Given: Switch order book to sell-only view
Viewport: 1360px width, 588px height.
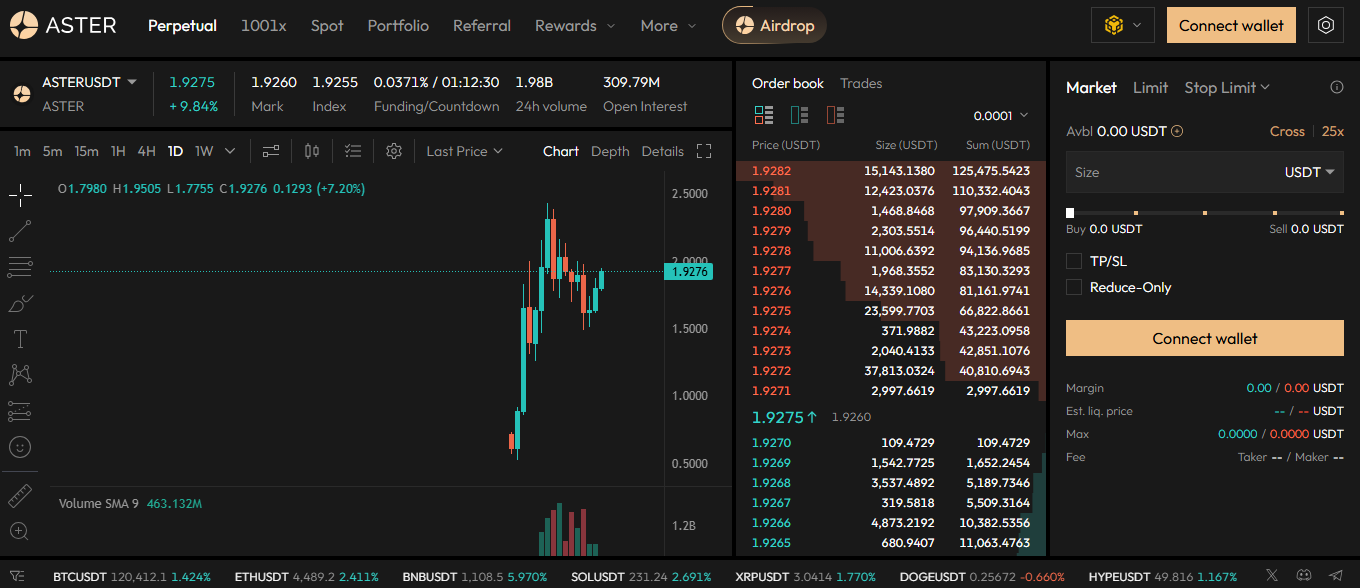Looking at the screenshot, I should click(x=835, y=115).
